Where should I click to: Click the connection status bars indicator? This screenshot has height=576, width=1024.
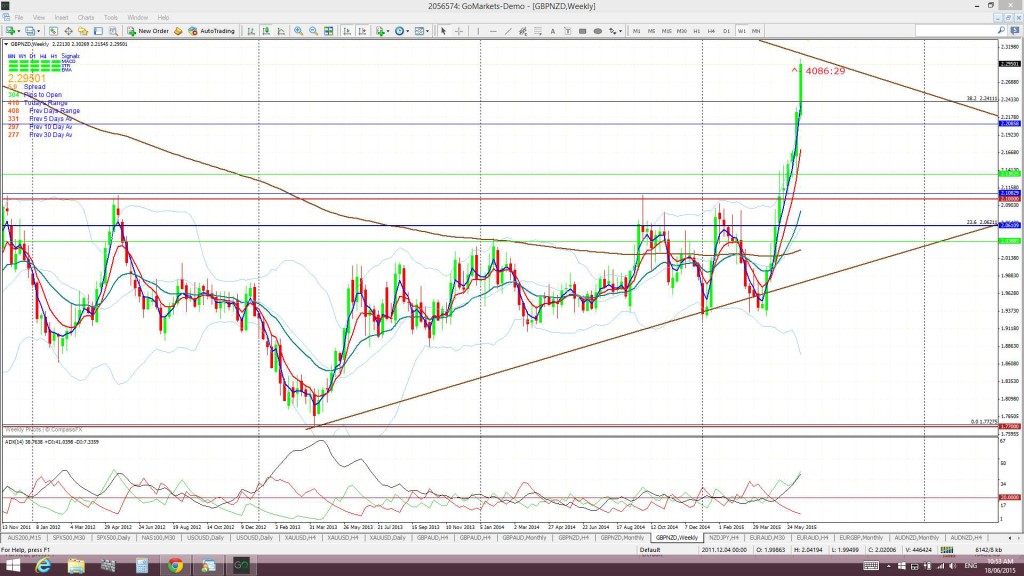click(946, 550)
